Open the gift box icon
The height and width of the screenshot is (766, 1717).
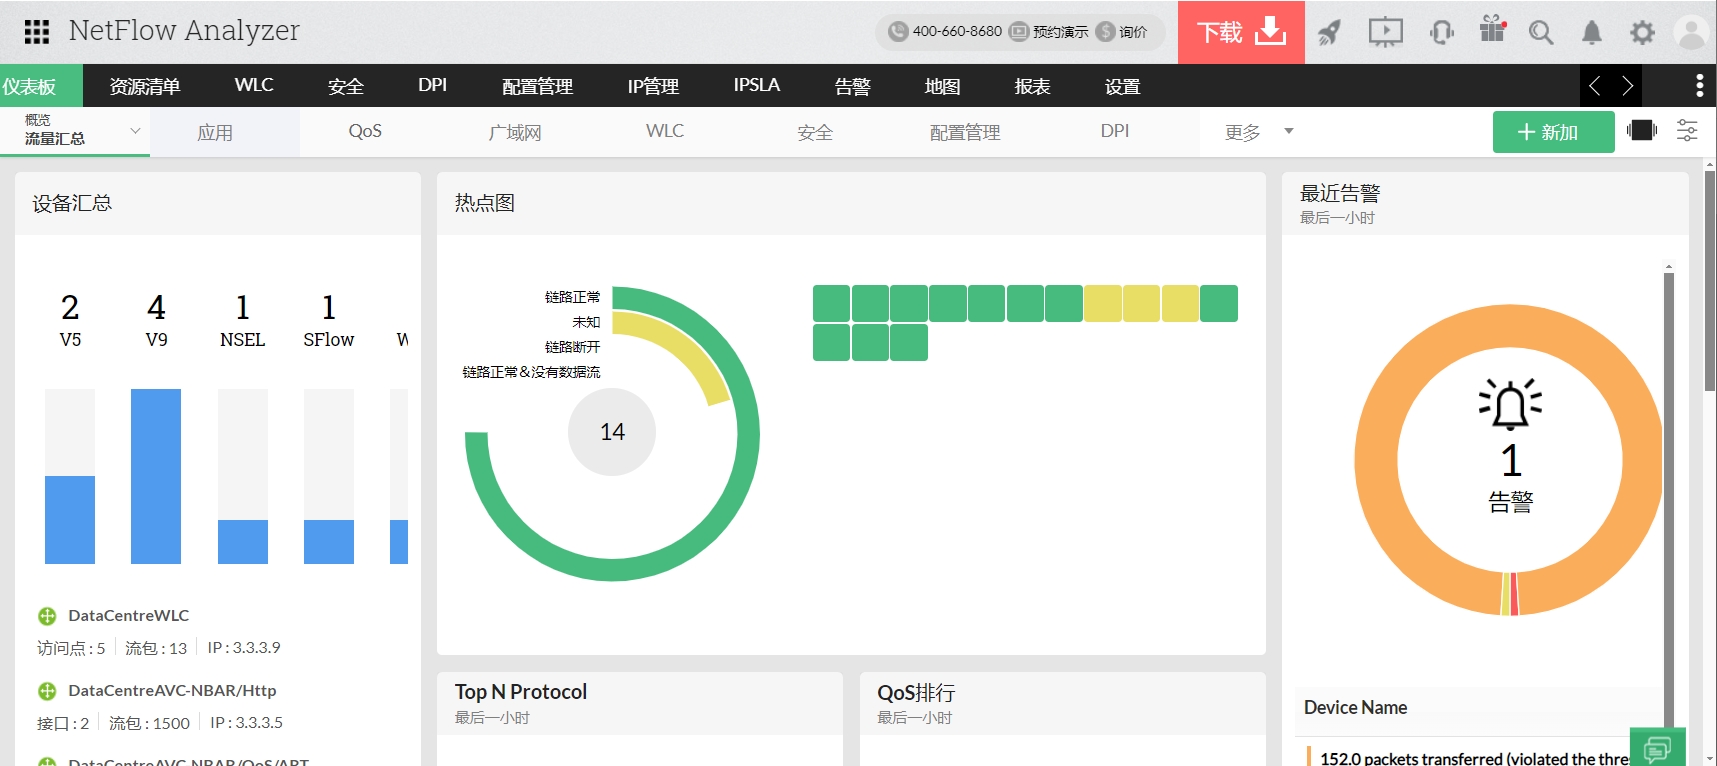coord(1492,30)
